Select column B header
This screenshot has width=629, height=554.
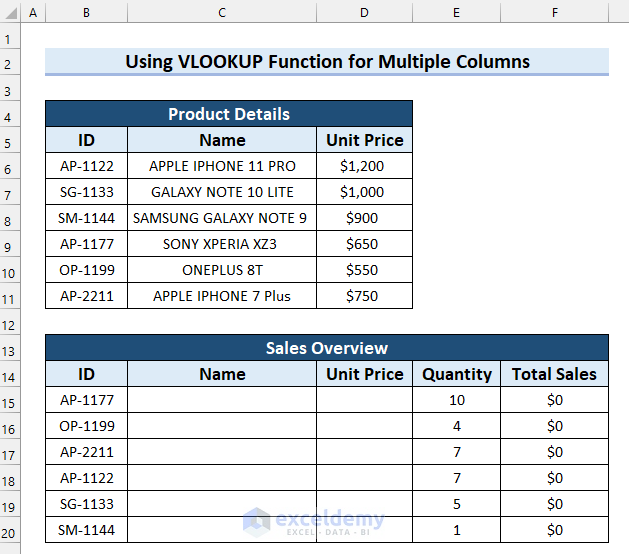(86, 13)
